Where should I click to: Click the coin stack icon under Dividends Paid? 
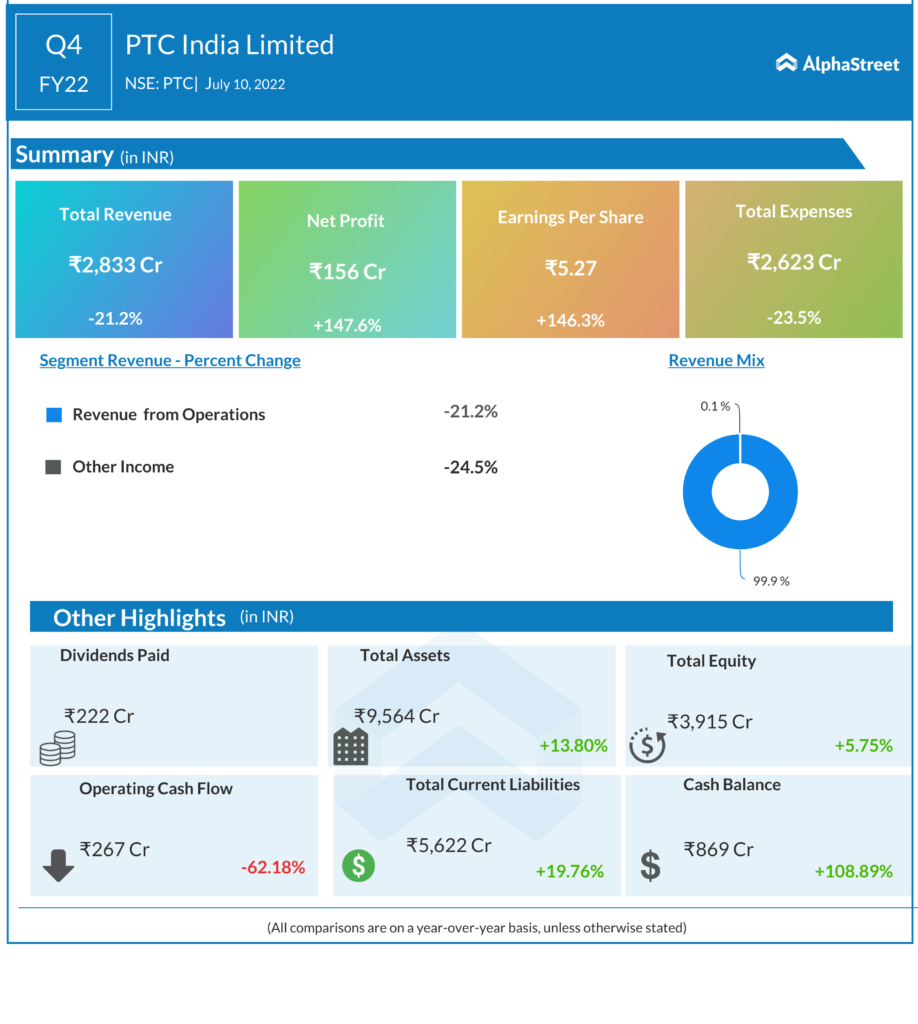pyautogui.click(x=57, y=747)
